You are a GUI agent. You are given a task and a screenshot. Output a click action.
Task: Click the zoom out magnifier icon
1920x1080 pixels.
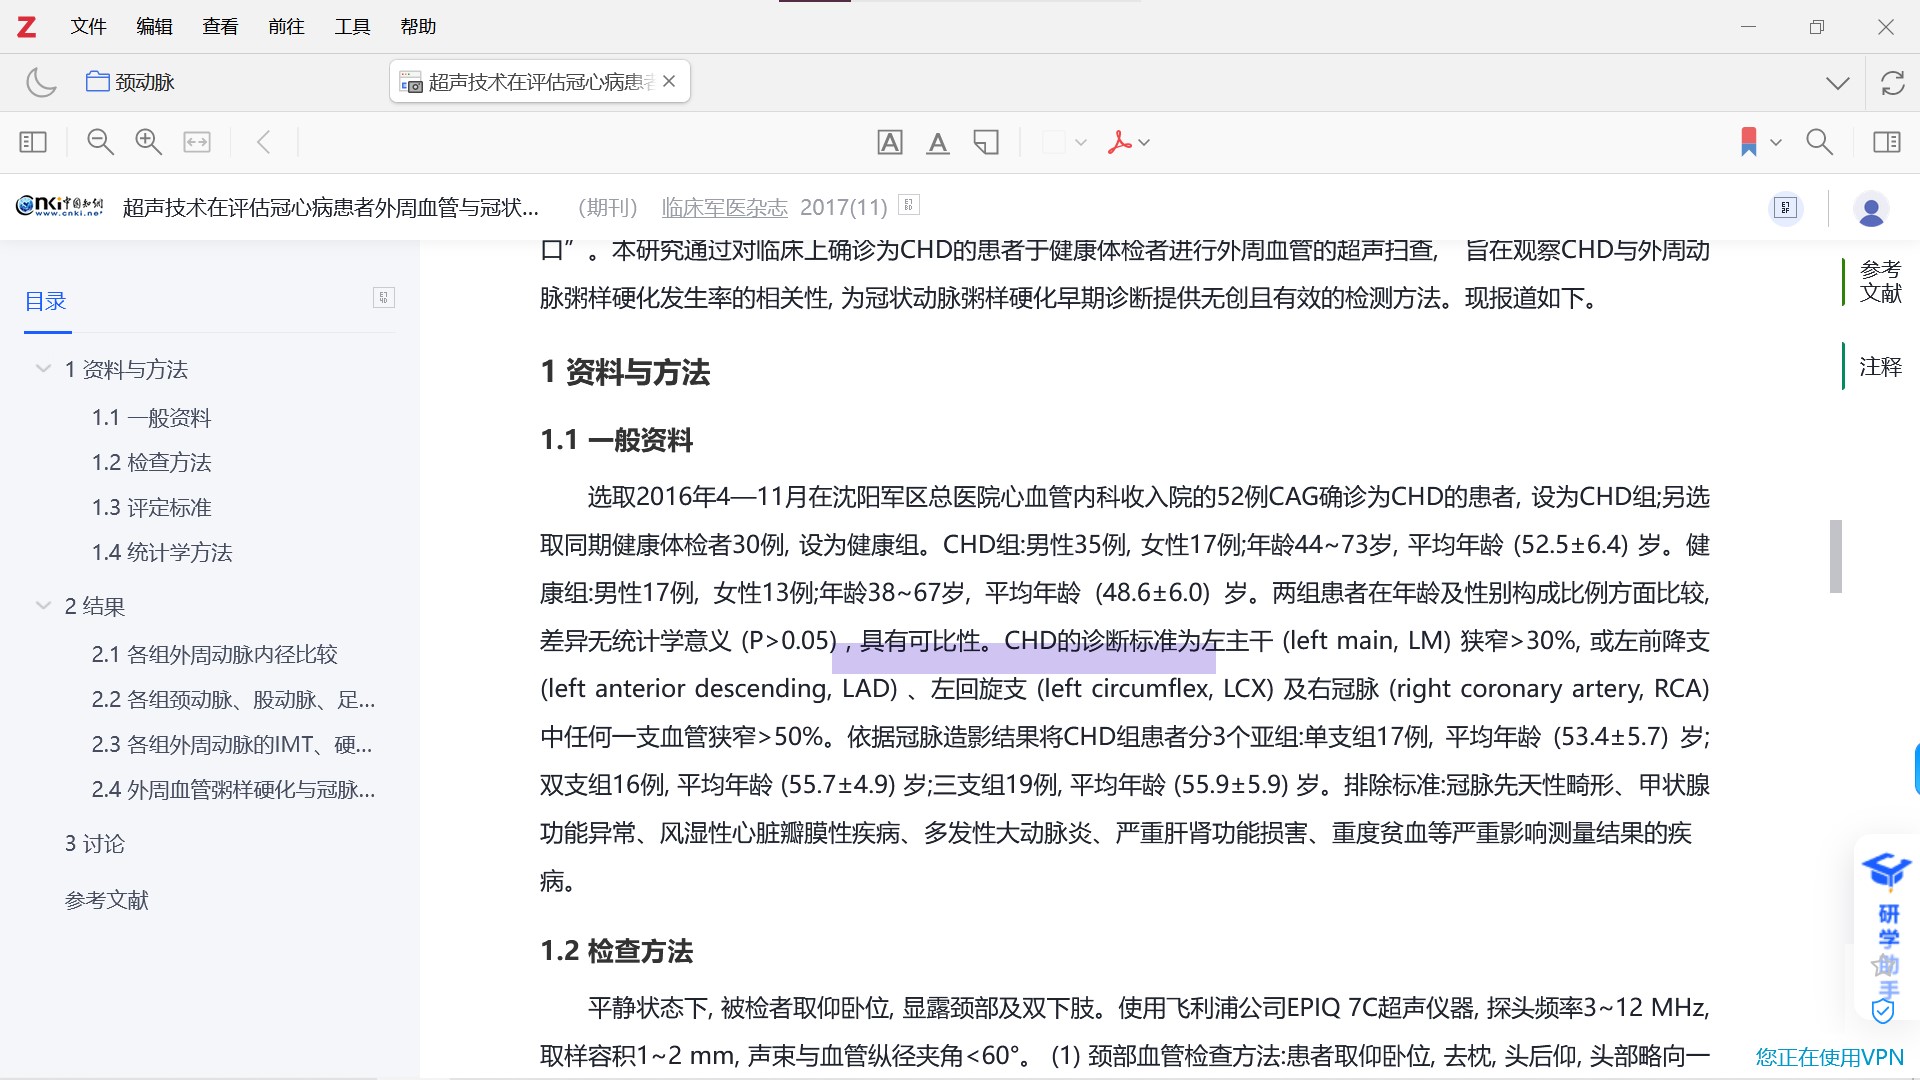coord(100,142)
